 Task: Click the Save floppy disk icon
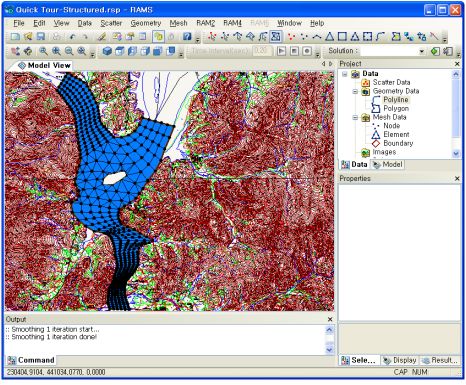[x=41, y=36]
